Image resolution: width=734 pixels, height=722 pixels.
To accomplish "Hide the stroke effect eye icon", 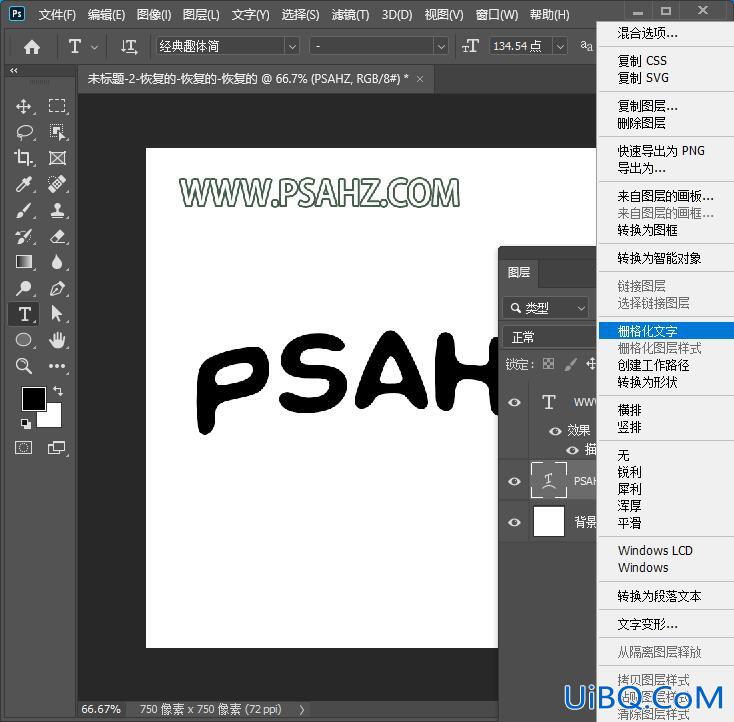I will 572,450.
